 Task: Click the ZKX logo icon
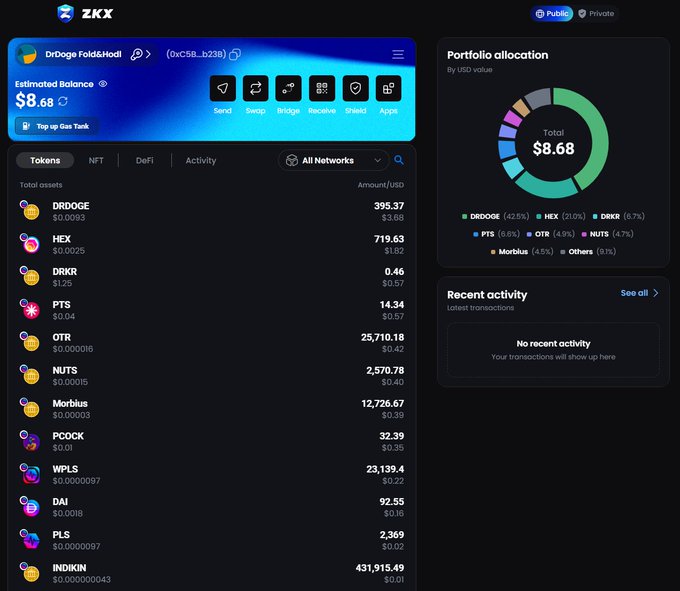pyautogui.click(x=65, y=13)
